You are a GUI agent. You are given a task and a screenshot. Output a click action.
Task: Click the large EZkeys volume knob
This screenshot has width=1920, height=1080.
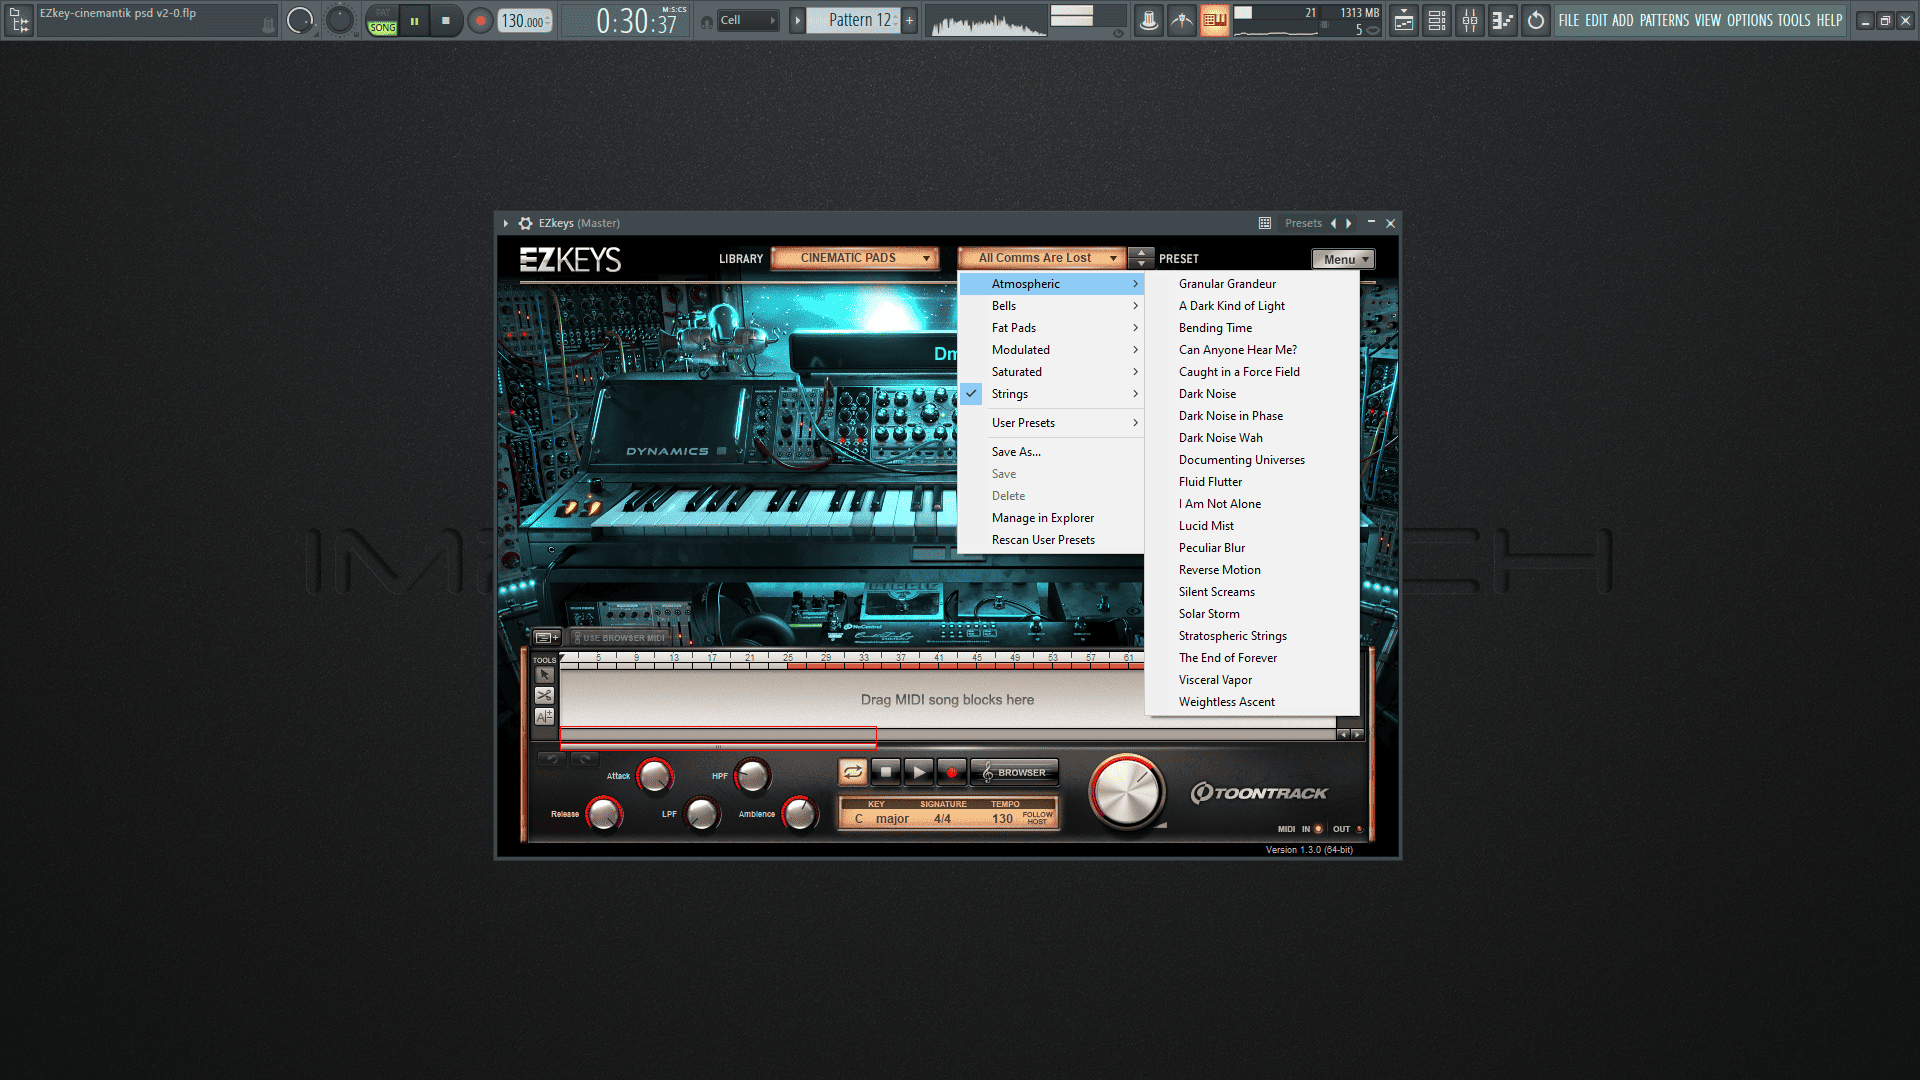(1127, 792)
